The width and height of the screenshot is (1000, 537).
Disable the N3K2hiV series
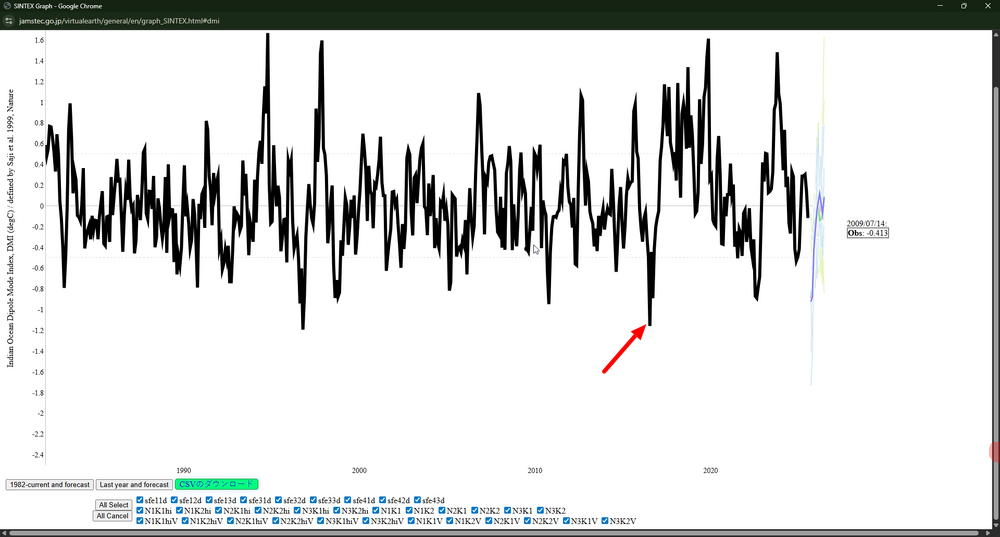(366, 520)
